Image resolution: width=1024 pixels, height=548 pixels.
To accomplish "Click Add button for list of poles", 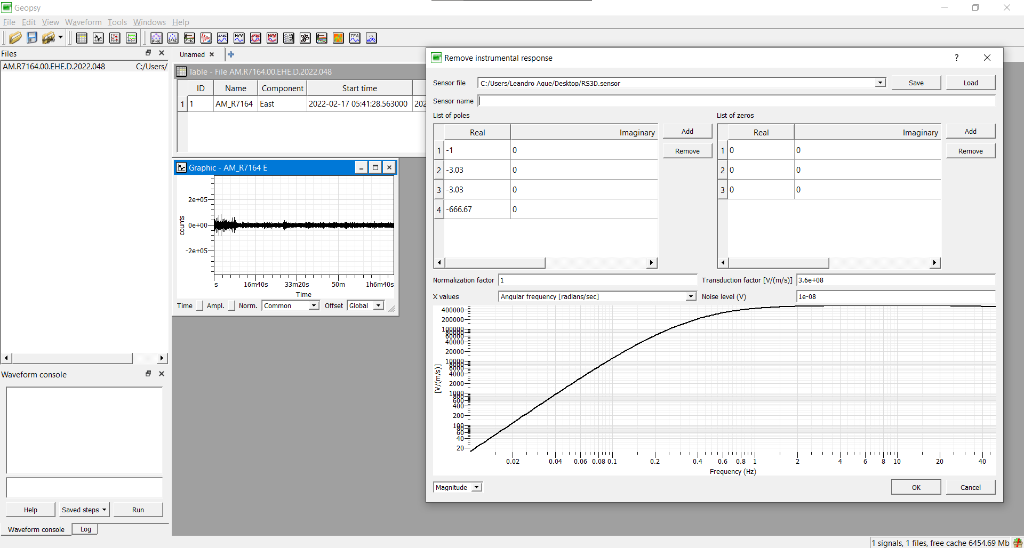I will (687, 132).
